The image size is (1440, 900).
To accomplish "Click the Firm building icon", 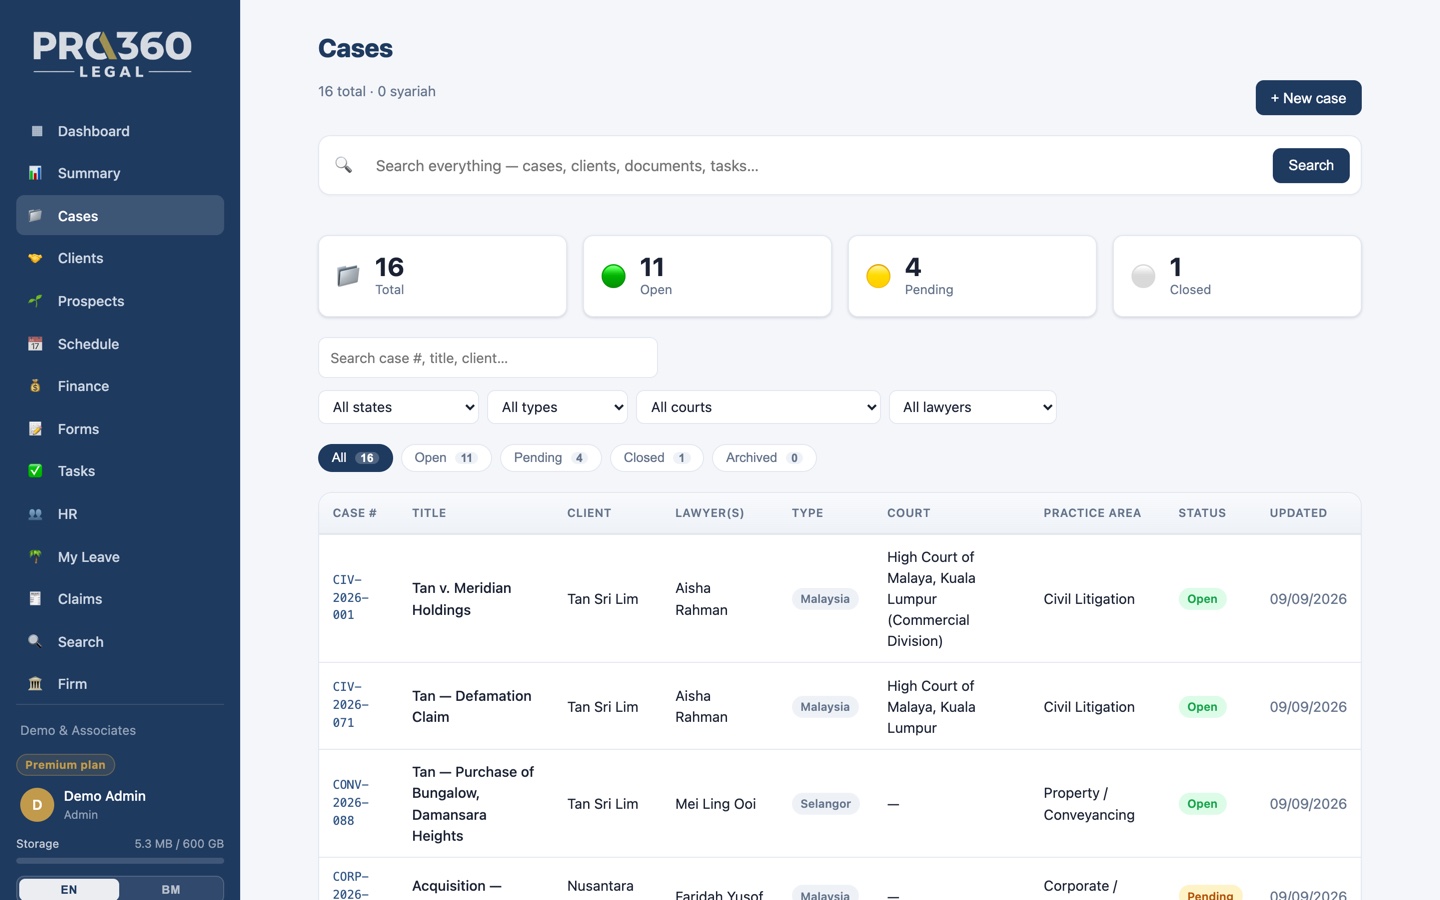I will point(36,684).
